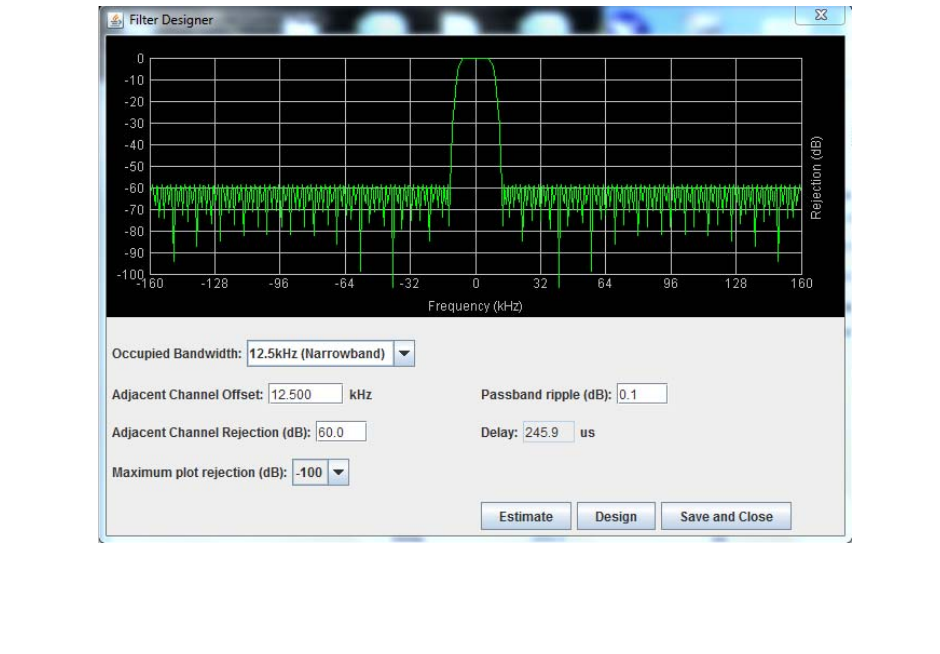The image size is (940, 654).
Task: Click the Occupied Bandwidth label
Action: pyautogui.click(x=176, y=354)
